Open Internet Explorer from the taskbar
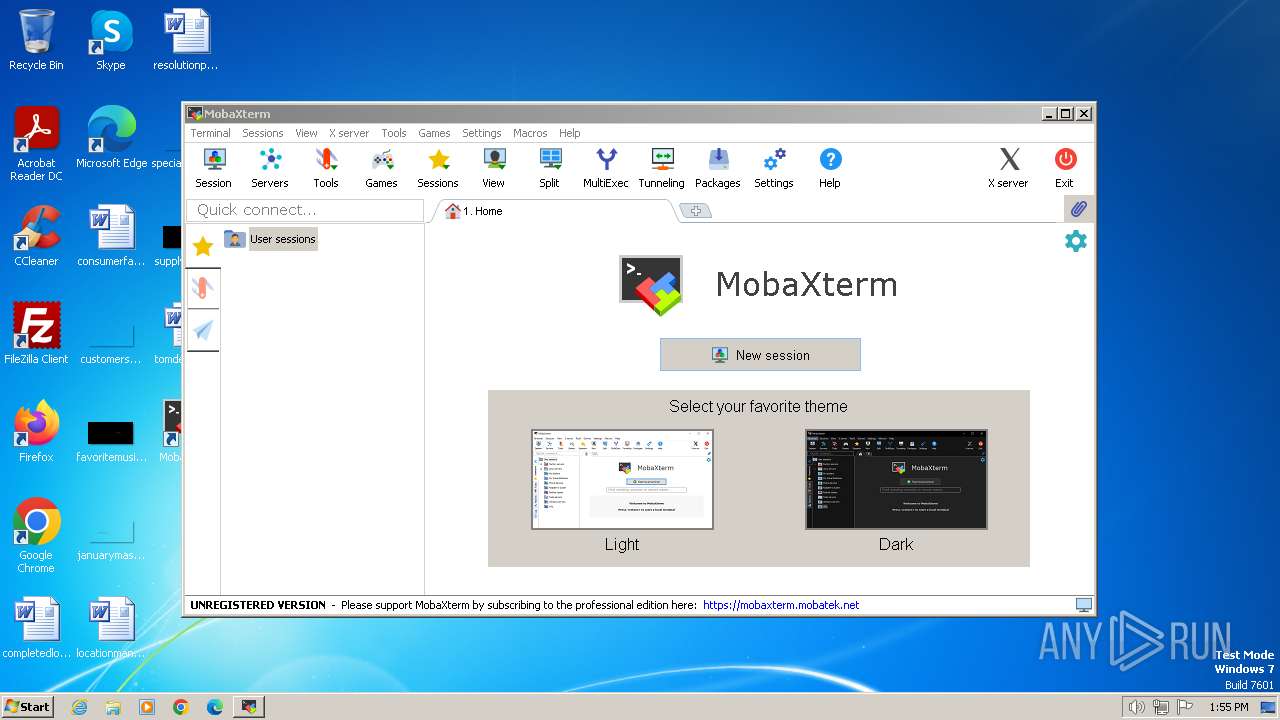1280x720 pixels. (x=79, y=707)
